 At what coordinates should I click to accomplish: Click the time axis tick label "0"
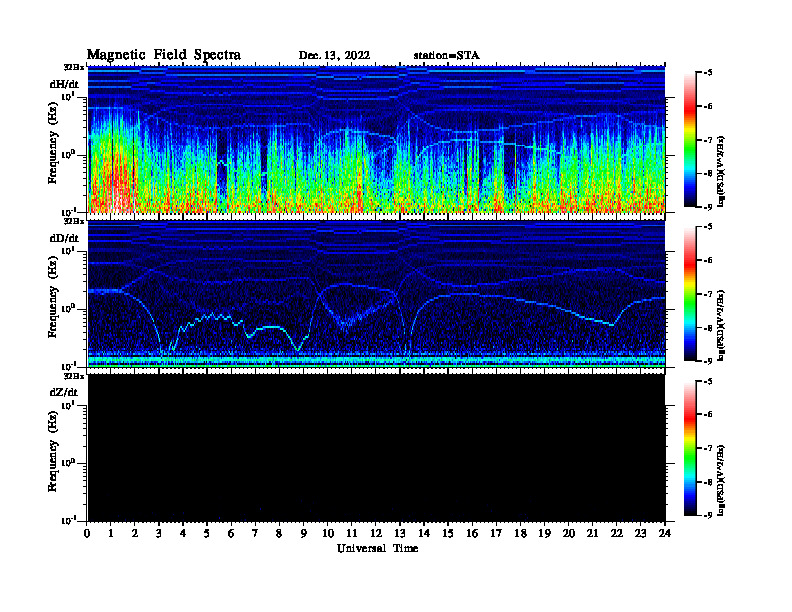coord(87,534)
